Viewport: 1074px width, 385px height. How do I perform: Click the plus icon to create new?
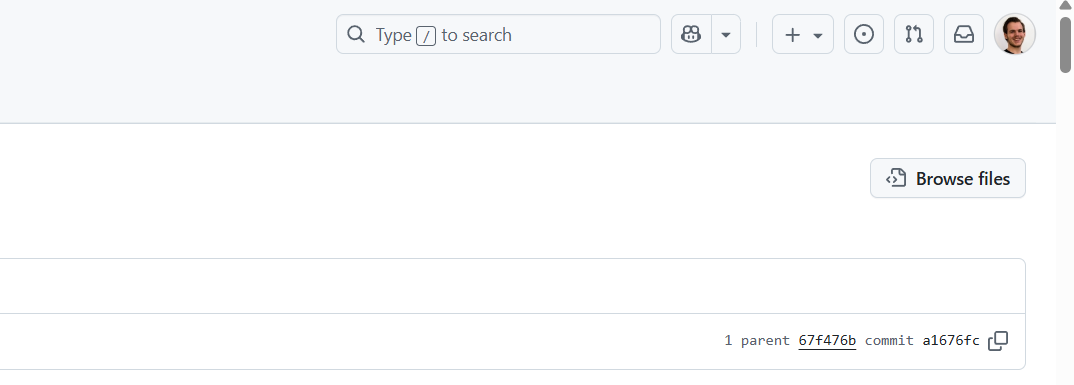[x=792, y=35]
